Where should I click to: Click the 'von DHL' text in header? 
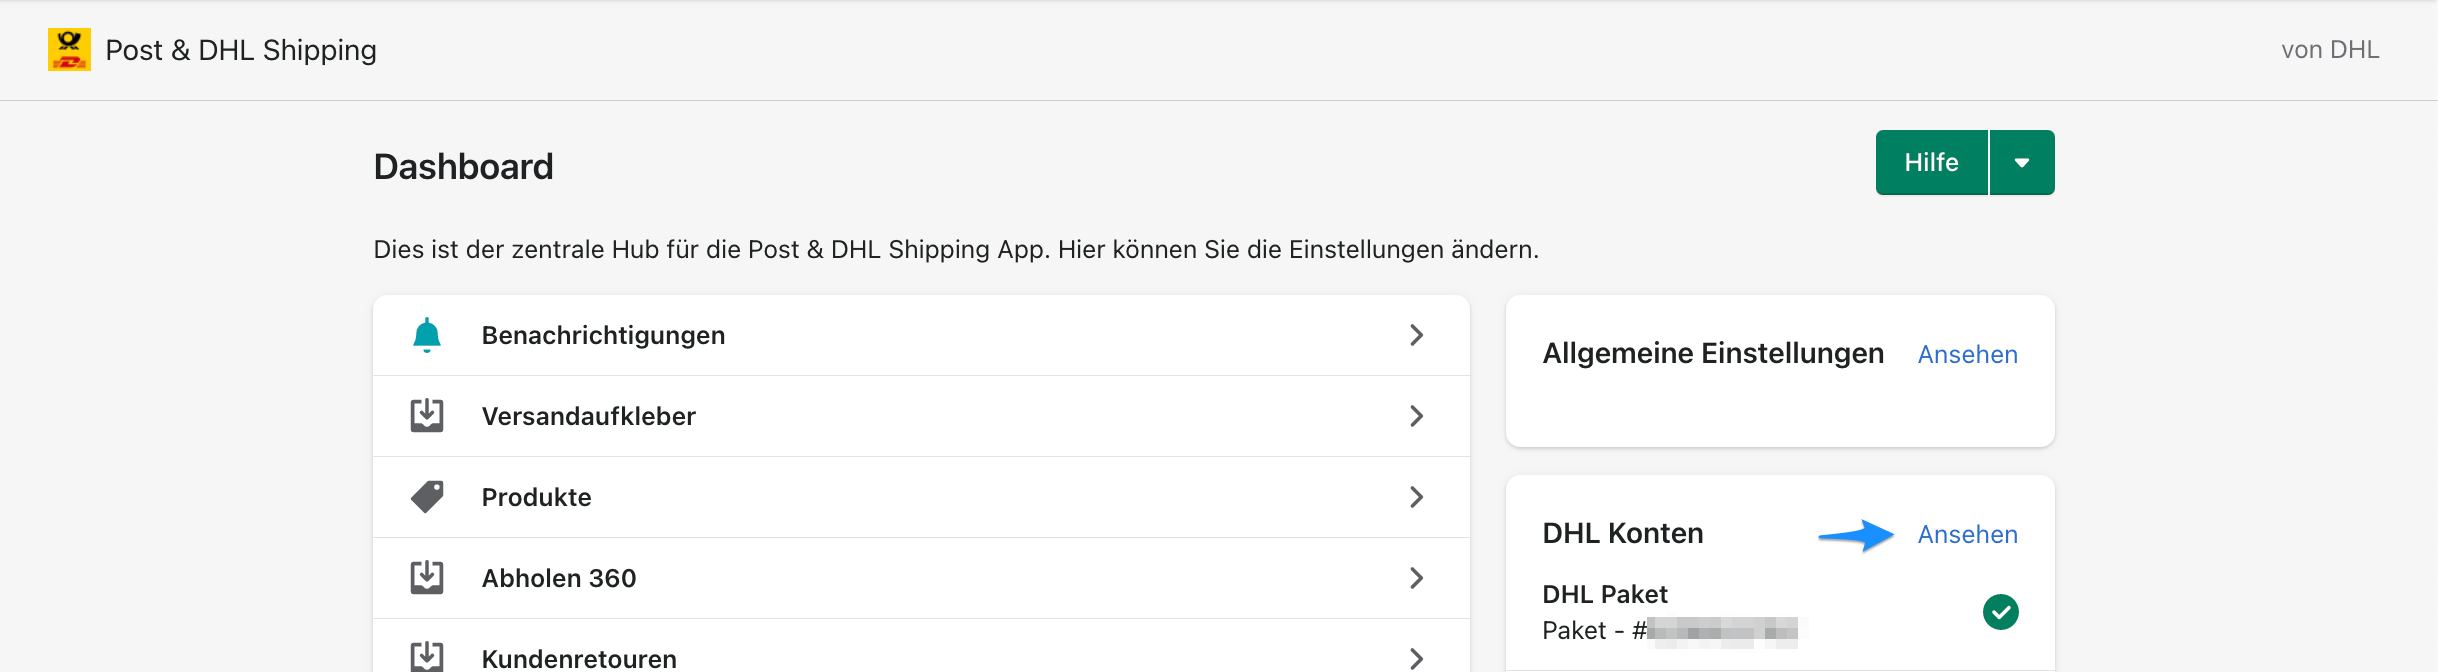(2330, 50)
